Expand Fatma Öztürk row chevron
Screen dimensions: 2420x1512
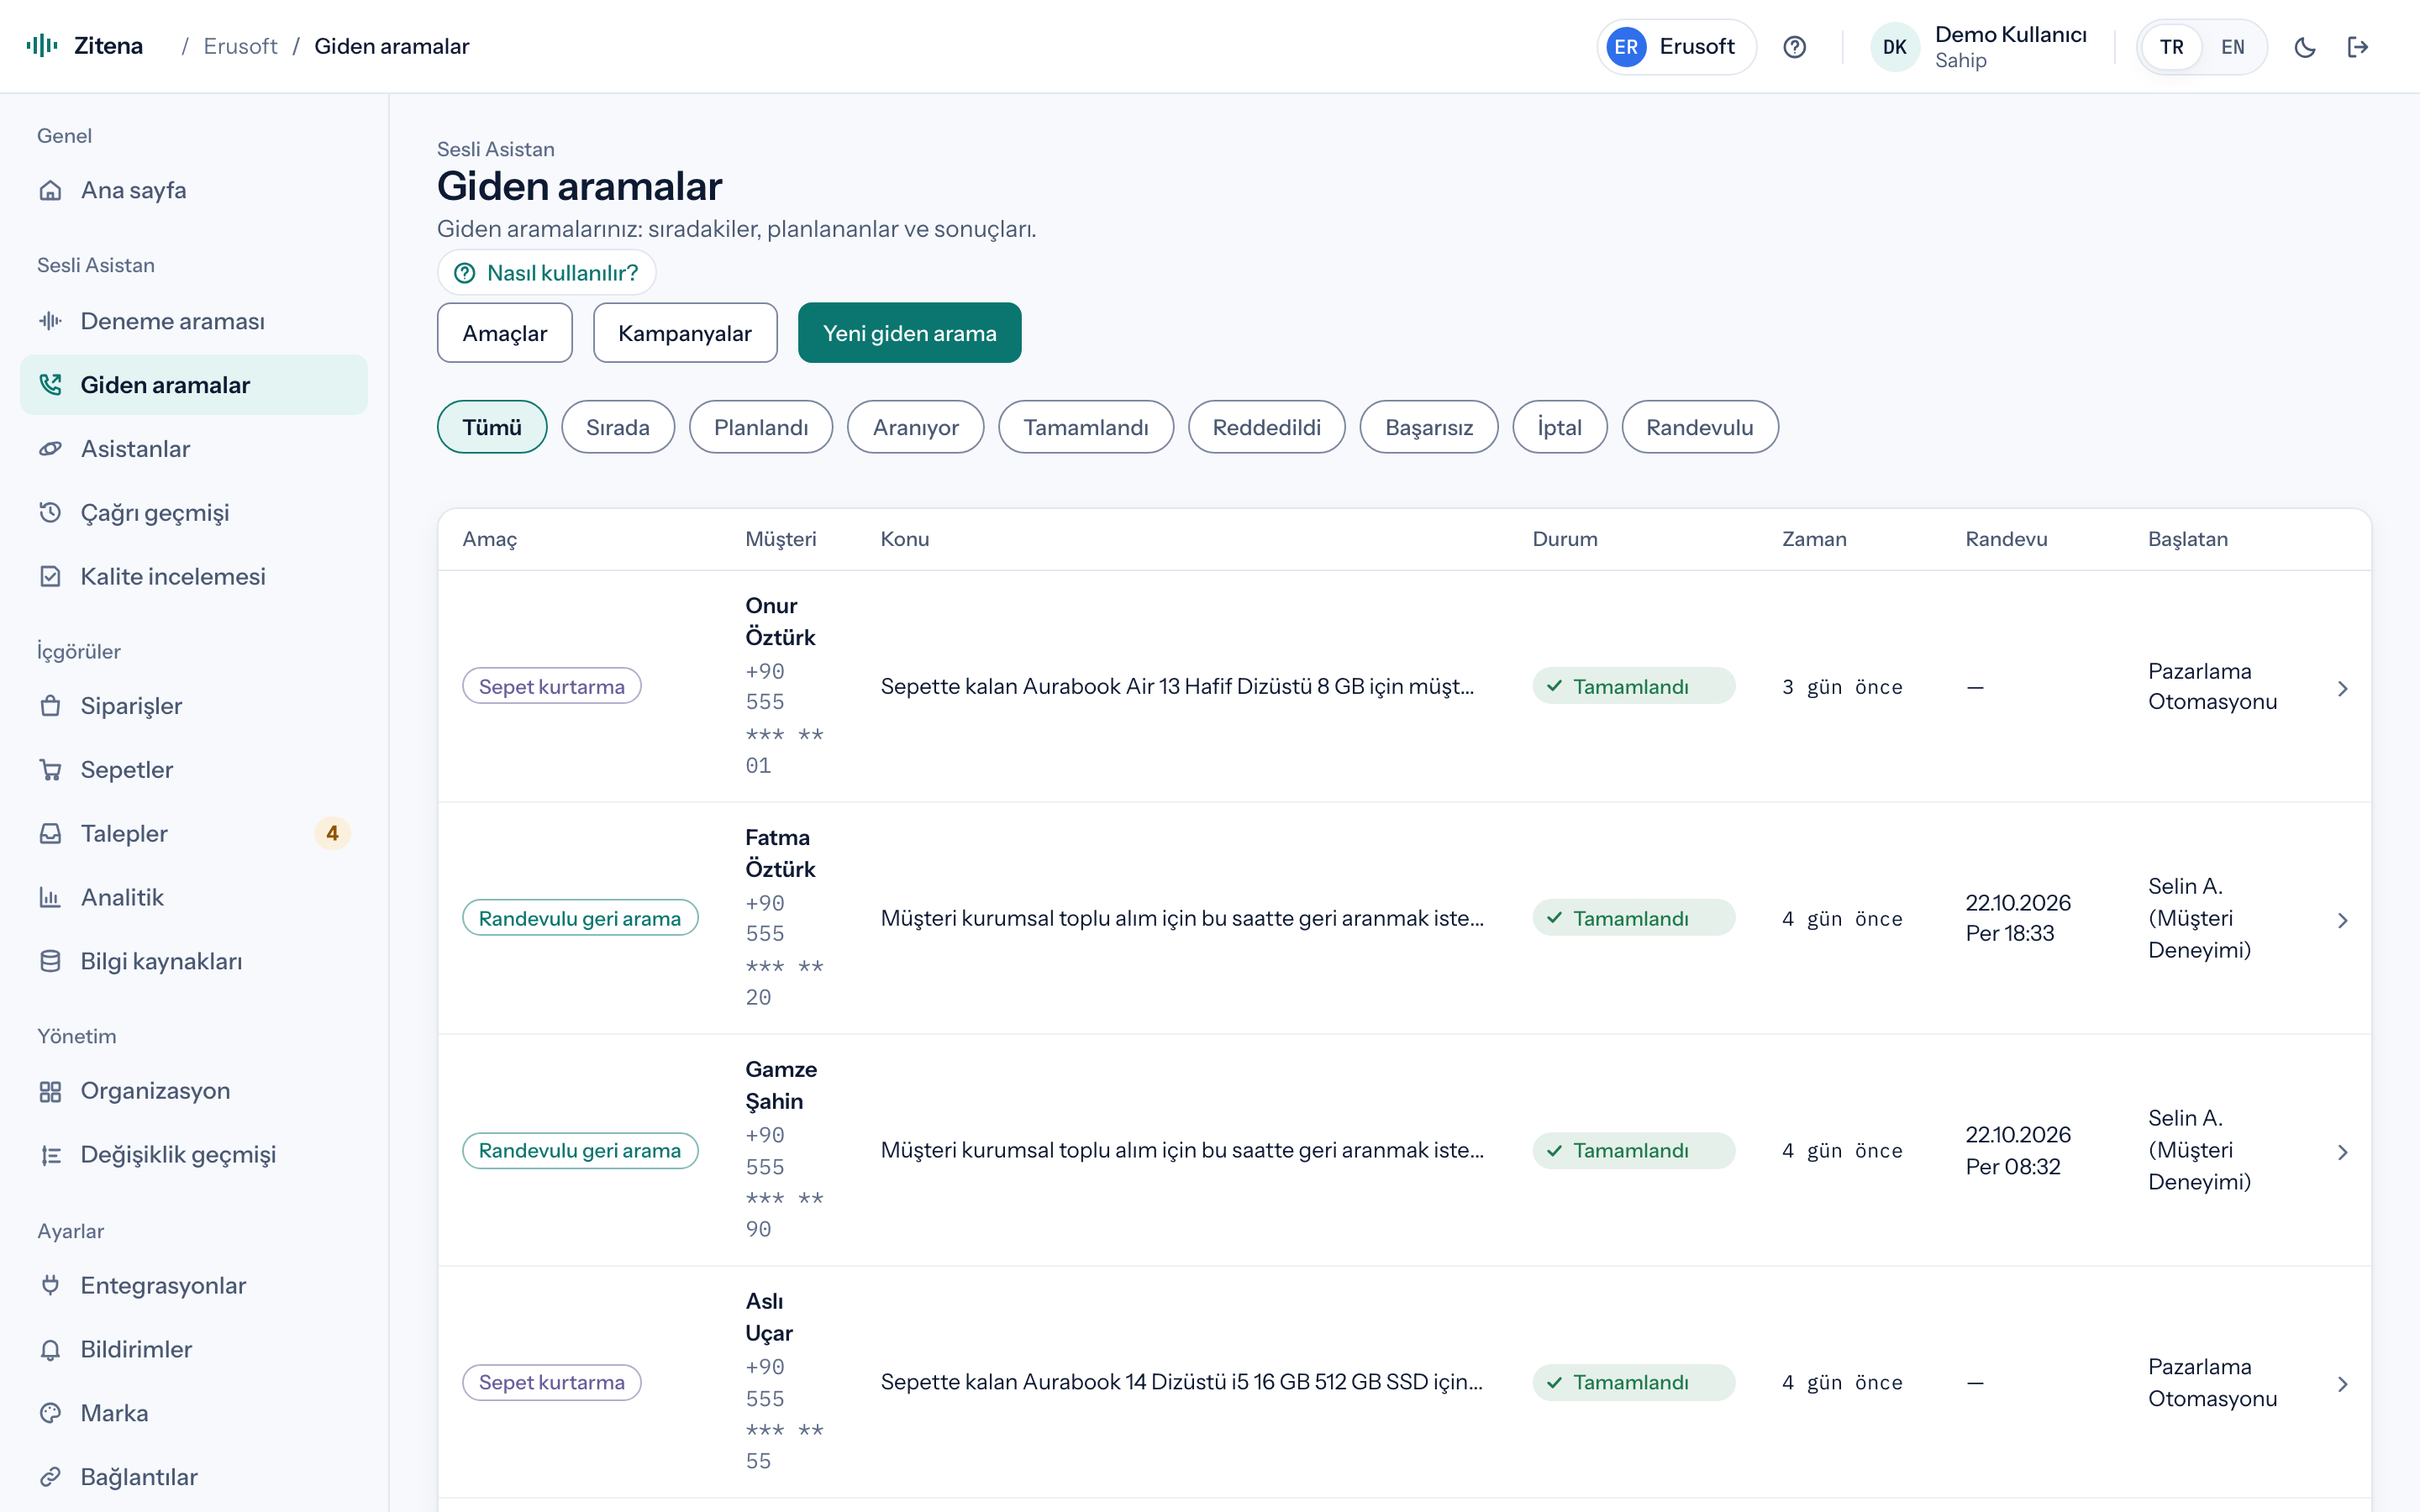tap(2343, 920)
